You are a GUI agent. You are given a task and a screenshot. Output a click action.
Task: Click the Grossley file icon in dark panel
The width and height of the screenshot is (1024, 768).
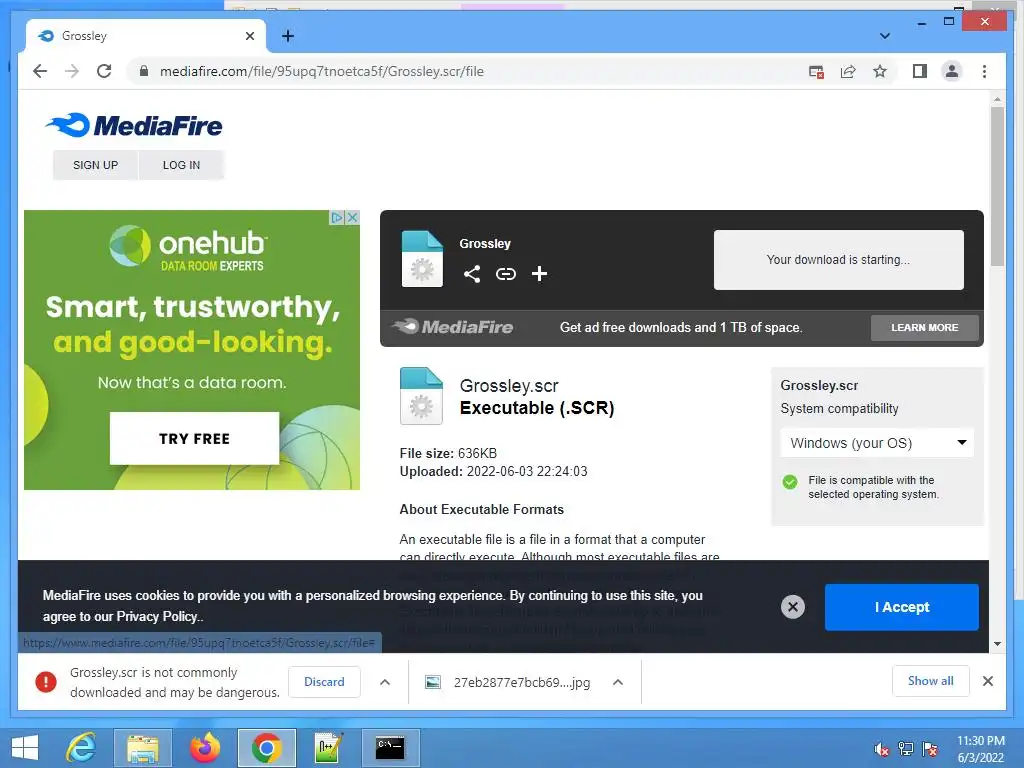(x=422, y=259)
